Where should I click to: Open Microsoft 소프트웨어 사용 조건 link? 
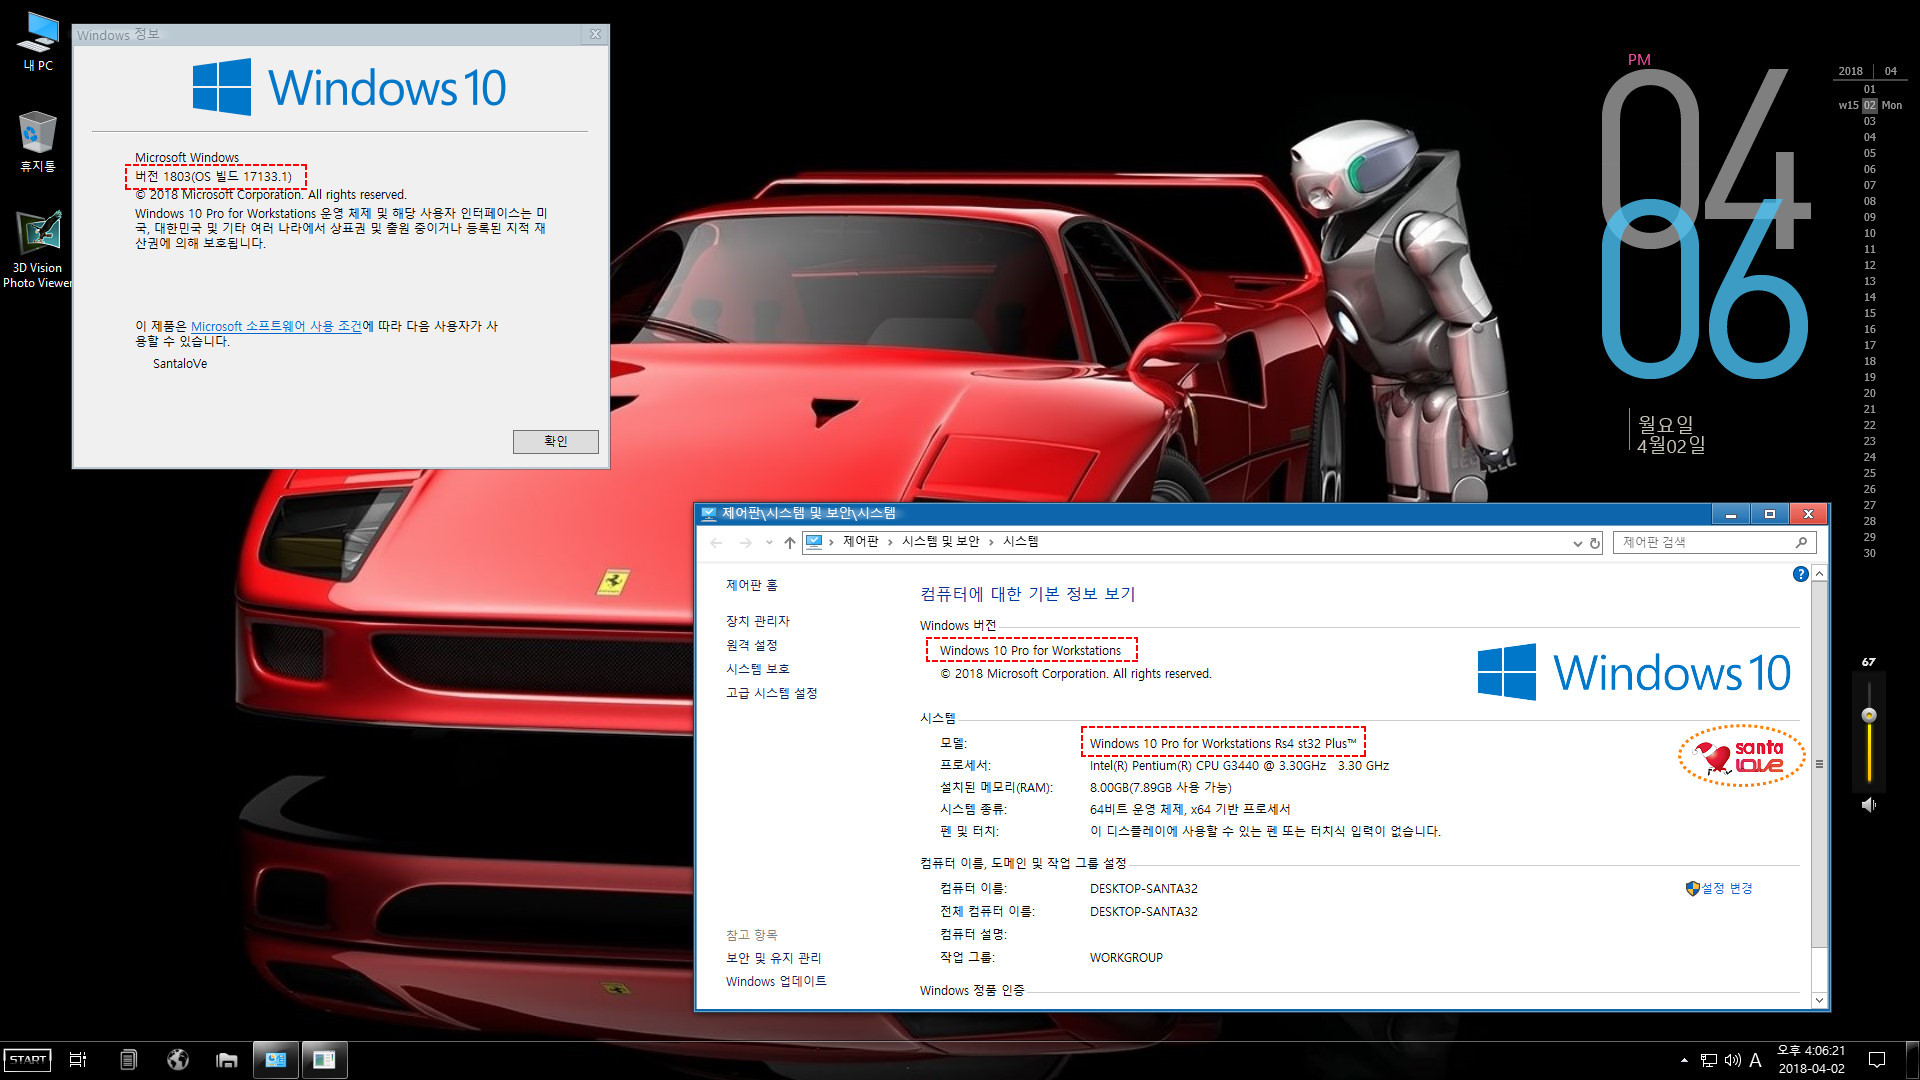coord(276,326)
